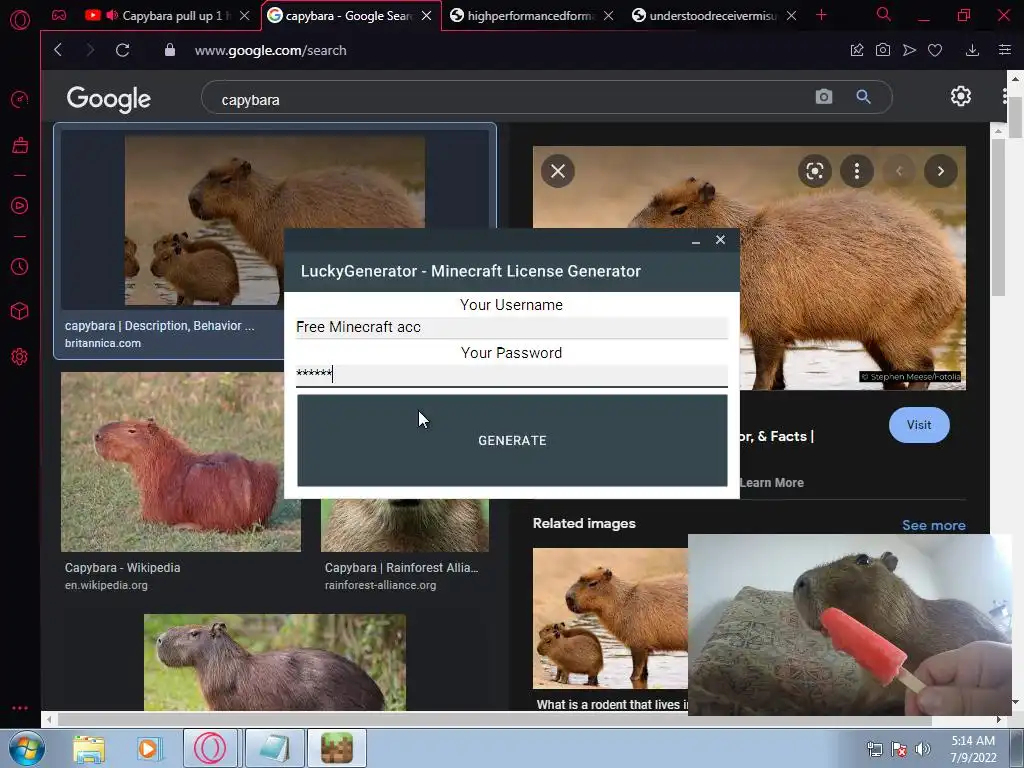This screenshot has width=1024, height=768.
Task: Click the browser vertical scrollbar thumb
Action: (1015, 116)
